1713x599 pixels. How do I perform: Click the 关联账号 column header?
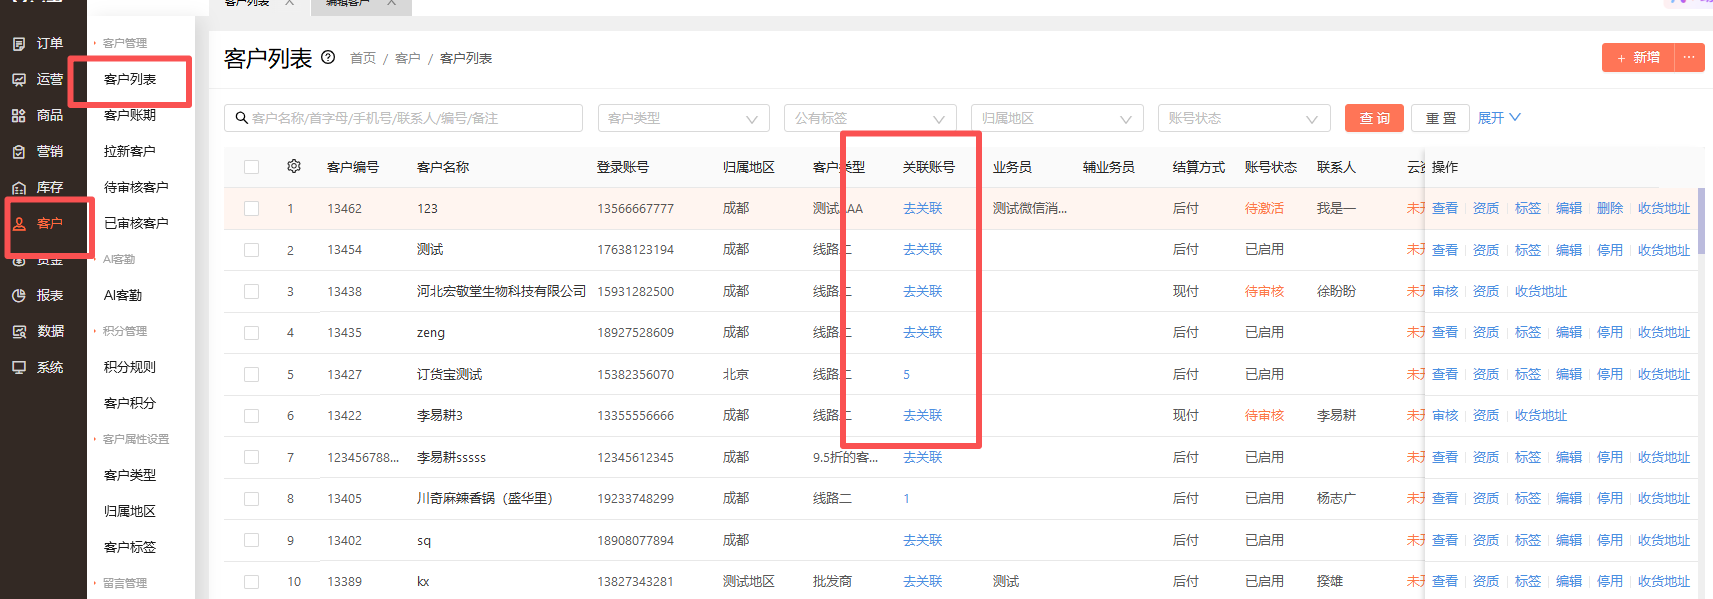(929, 167)
